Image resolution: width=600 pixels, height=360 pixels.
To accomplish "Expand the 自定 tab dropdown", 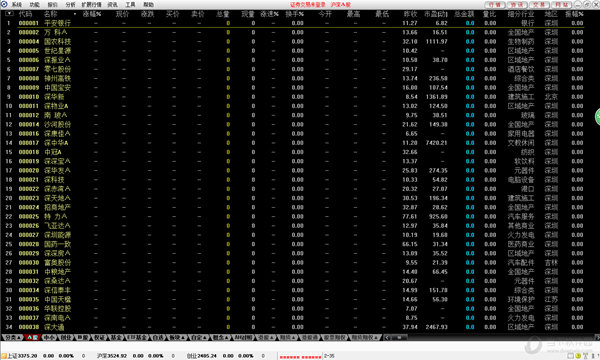I will 199,337.
